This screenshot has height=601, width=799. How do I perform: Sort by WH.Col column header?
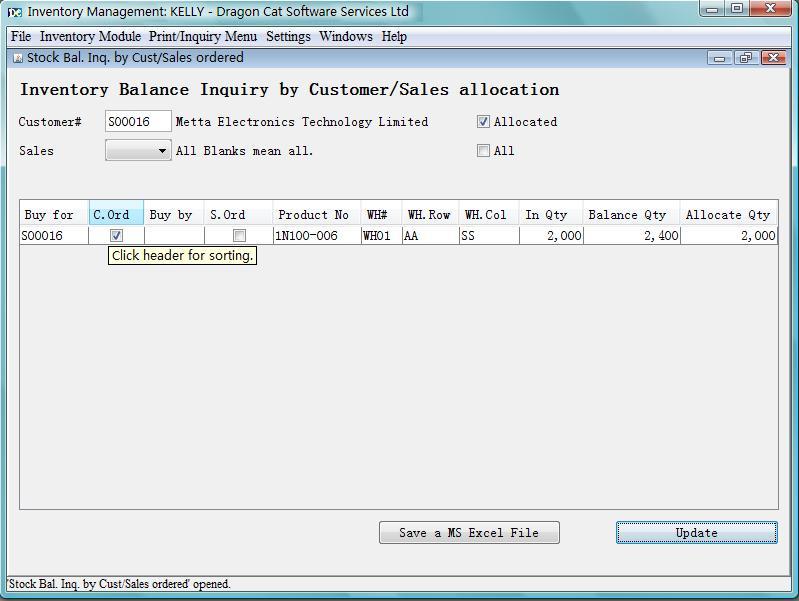[x=489, y=215]
